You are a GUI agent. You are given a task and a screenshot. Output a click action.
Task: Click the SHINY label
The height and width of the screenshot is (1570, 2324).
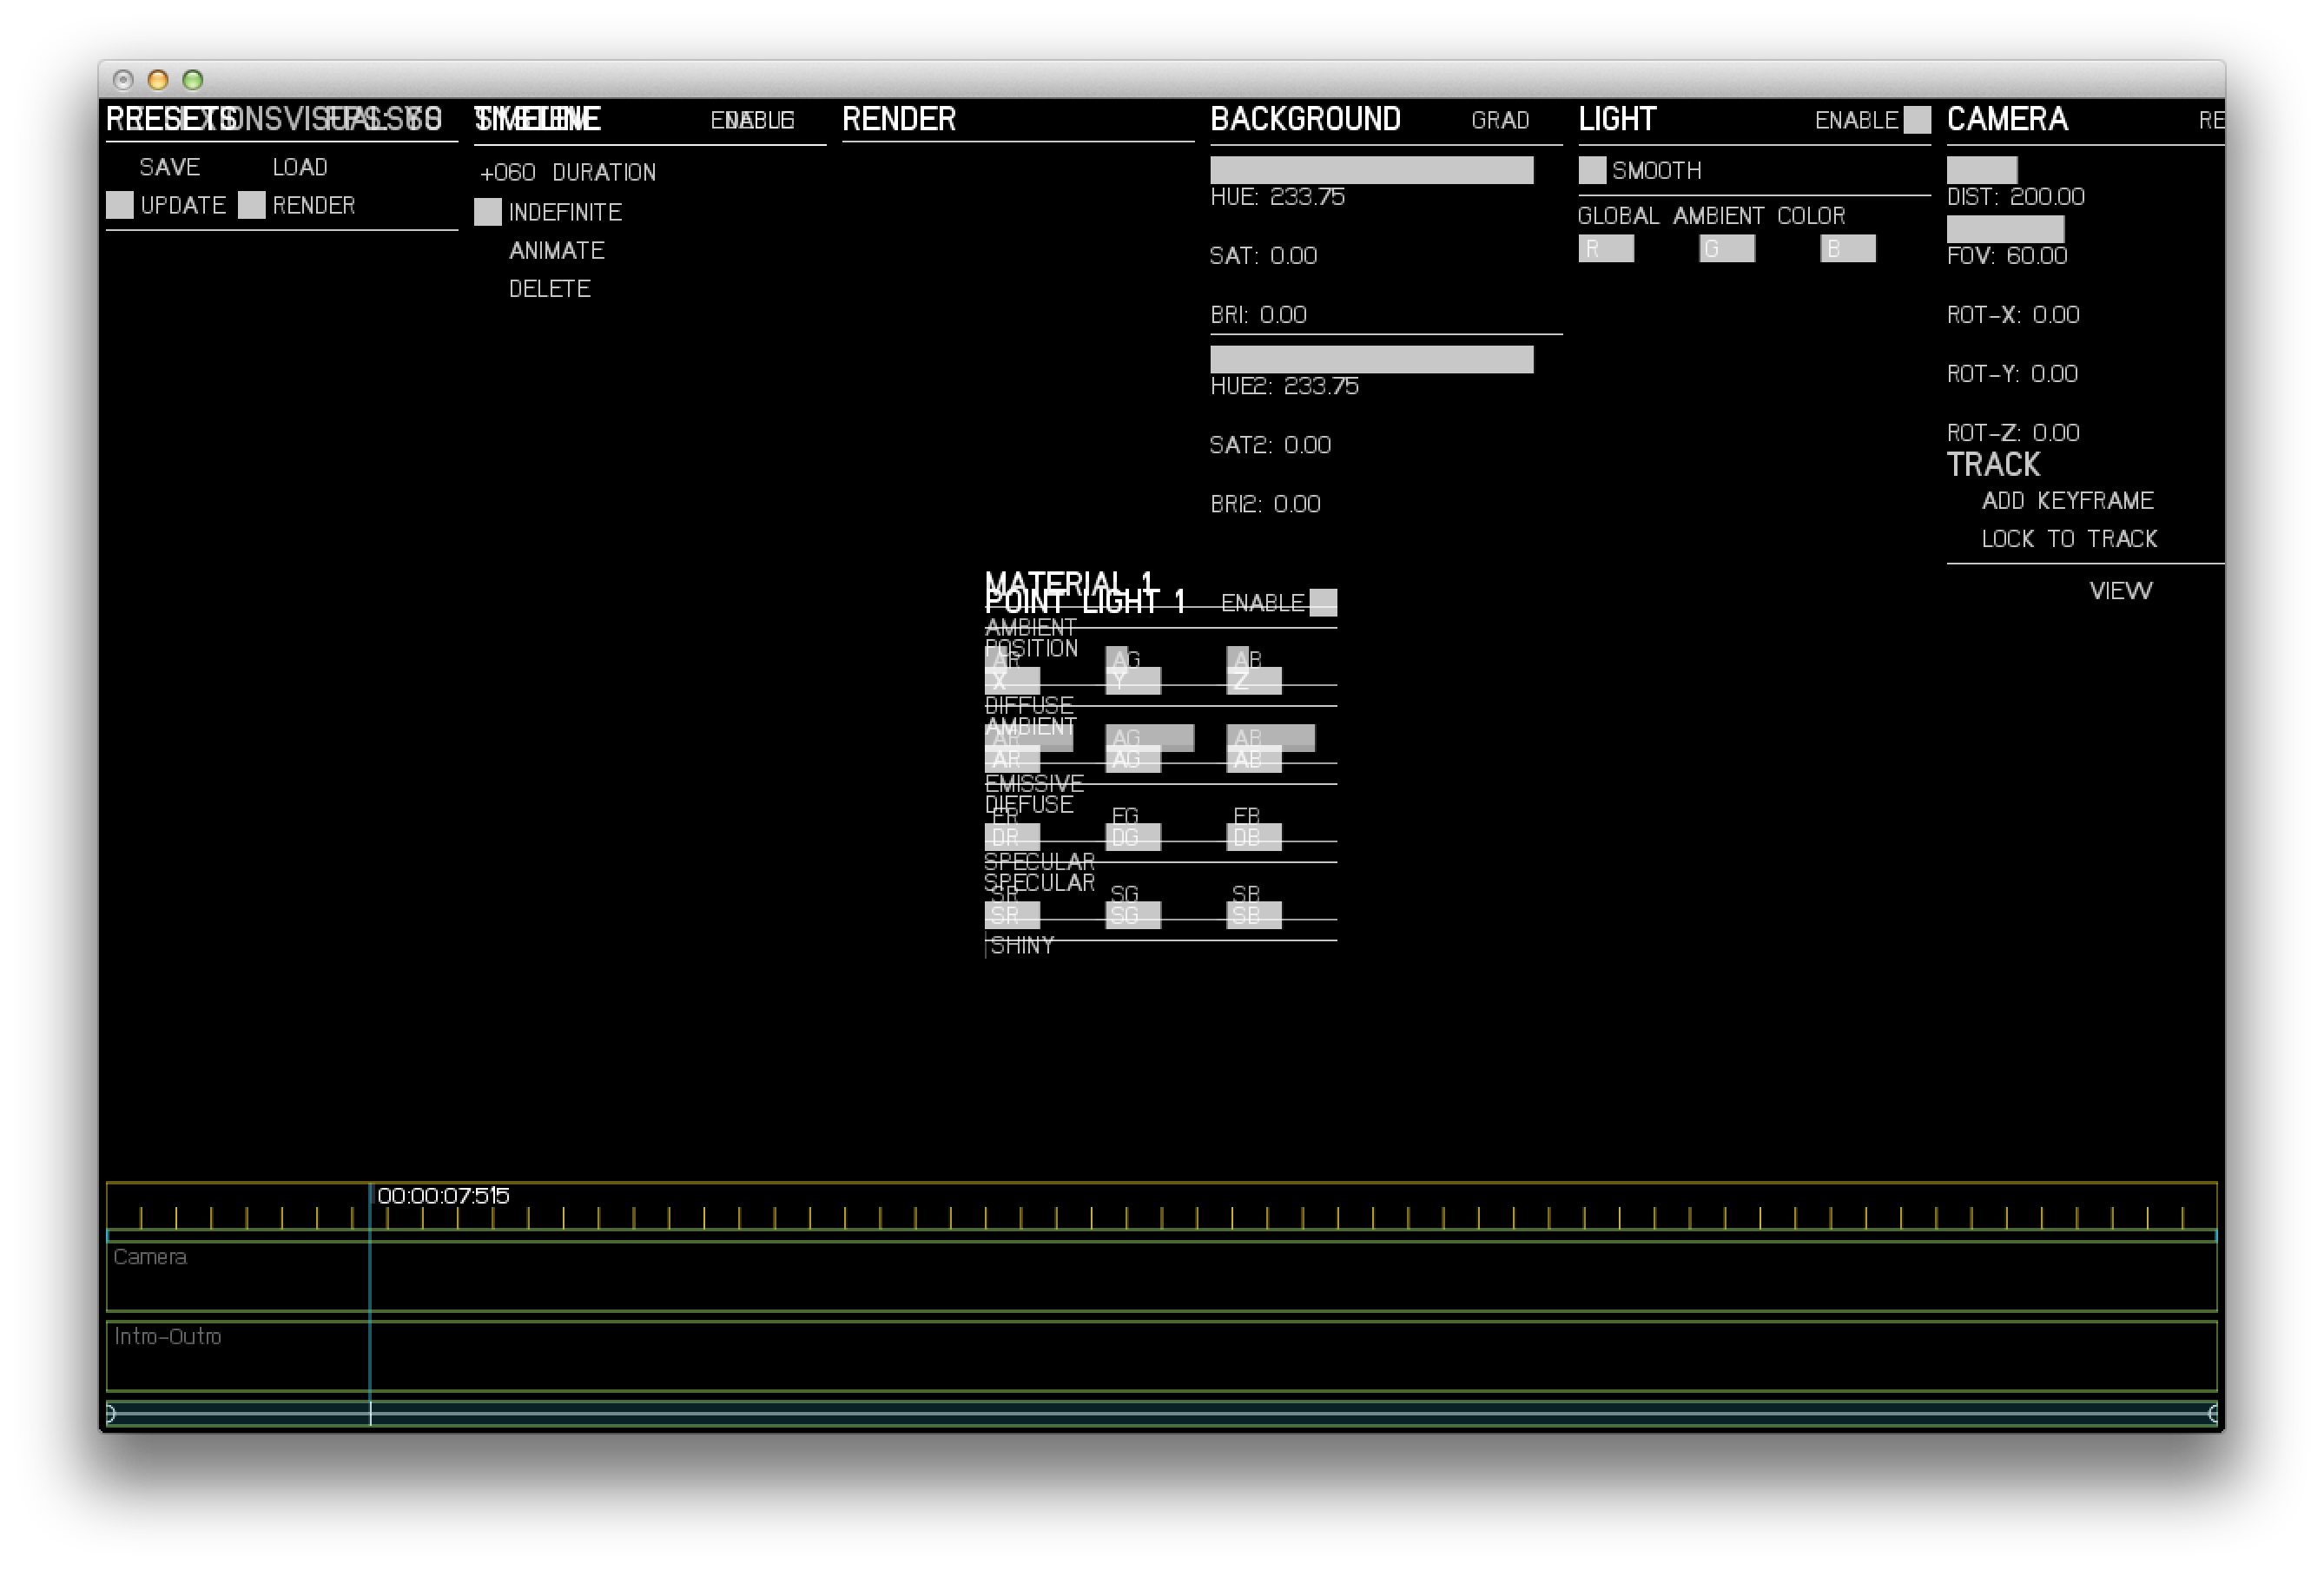(1021, 946)
